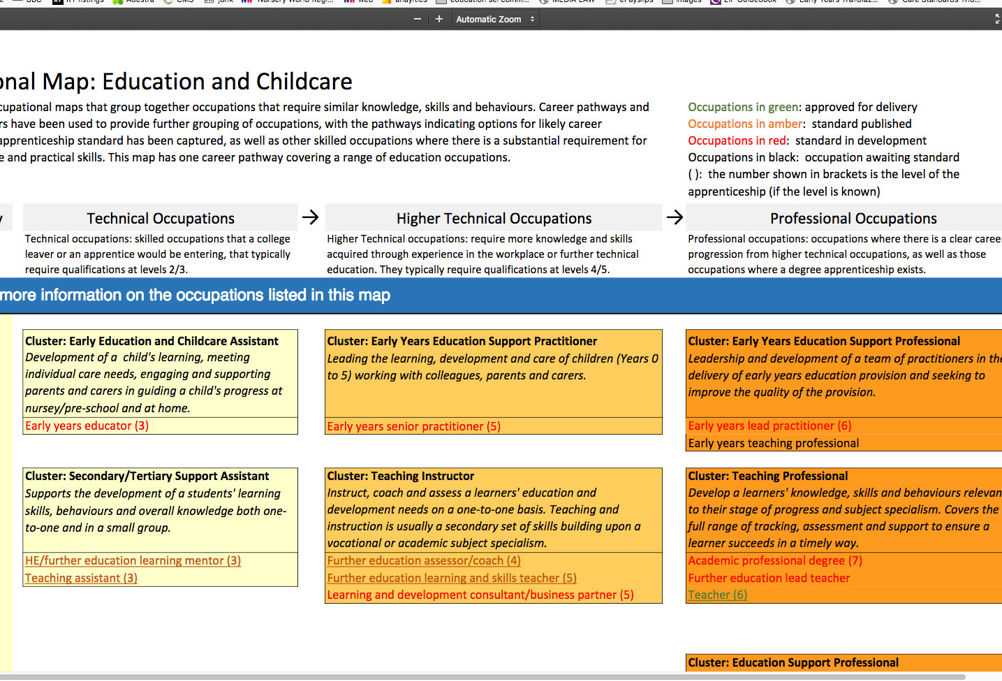Click the zoom in plus button
The height and width of the screenshot is (681, 1002).
(439, 19)
